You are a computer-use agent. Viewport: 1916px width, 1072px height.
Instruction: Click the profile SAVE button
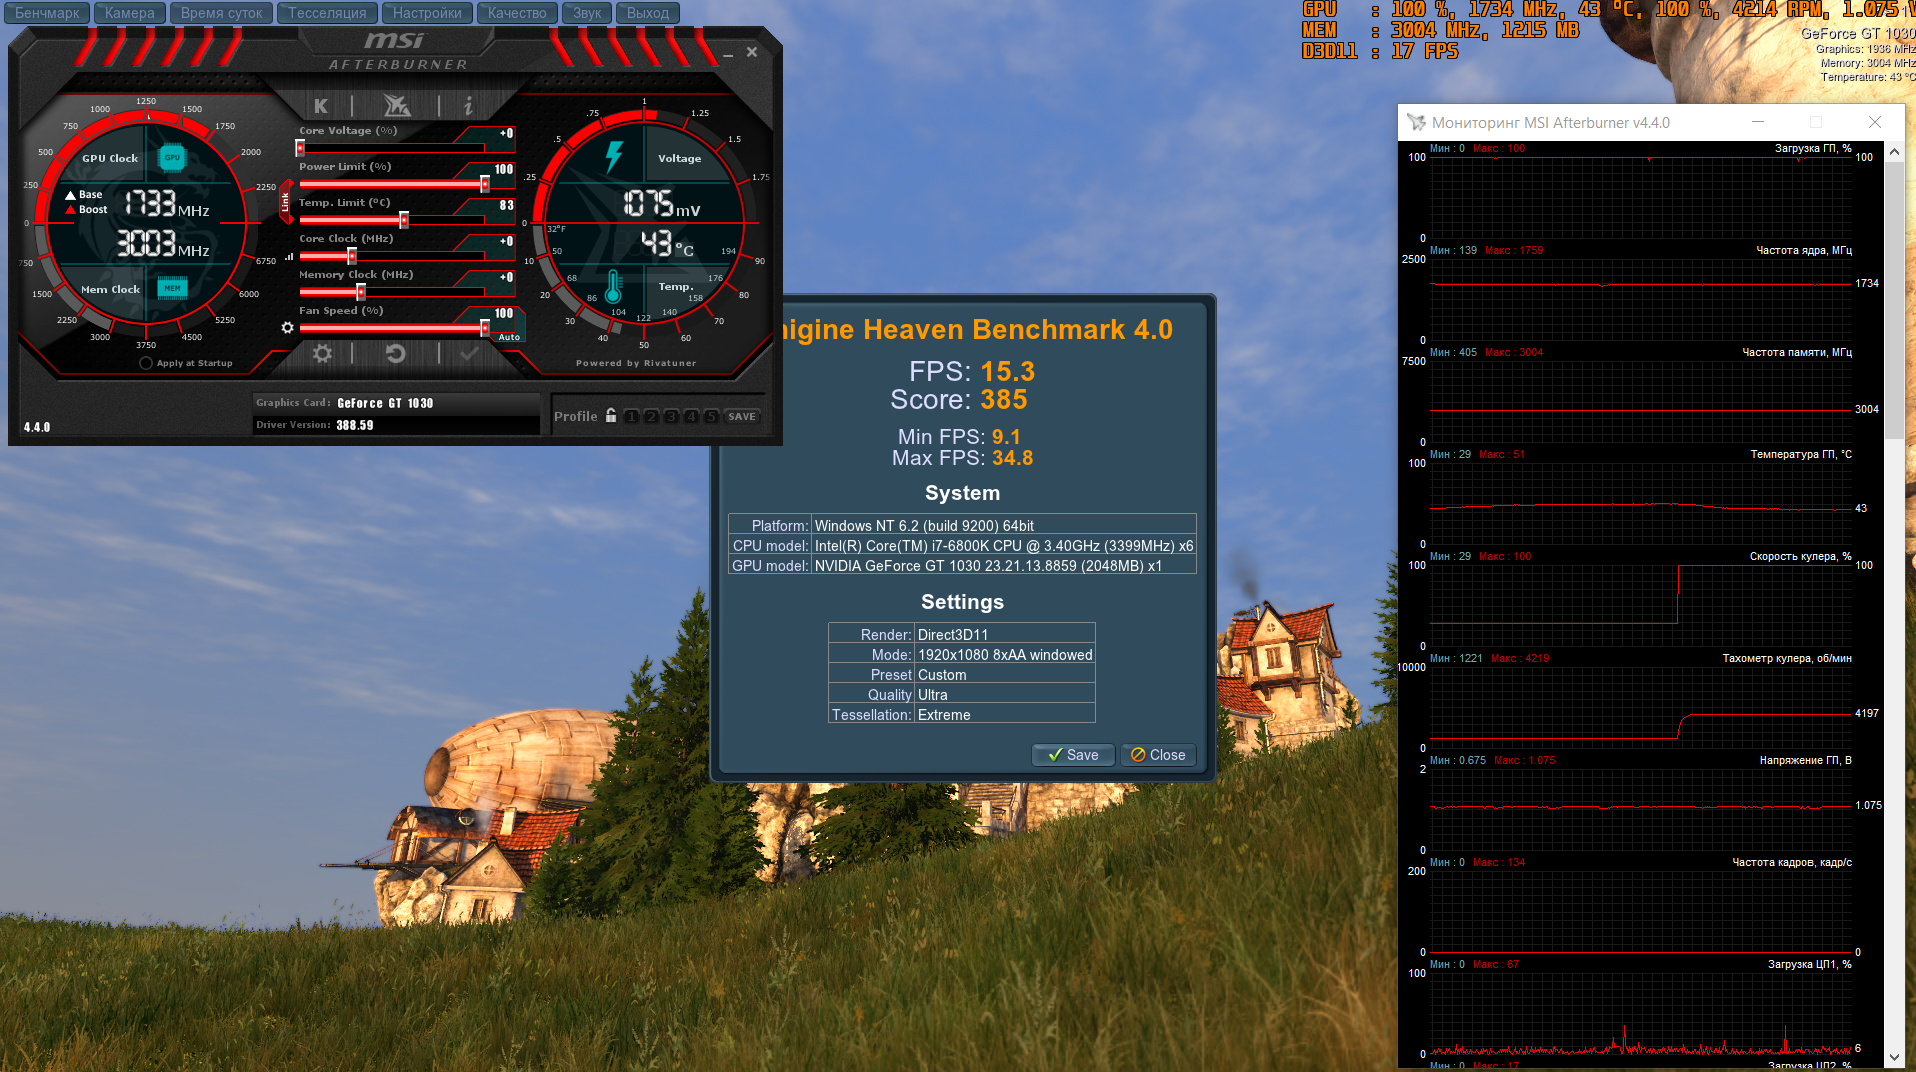click(742, 416)
